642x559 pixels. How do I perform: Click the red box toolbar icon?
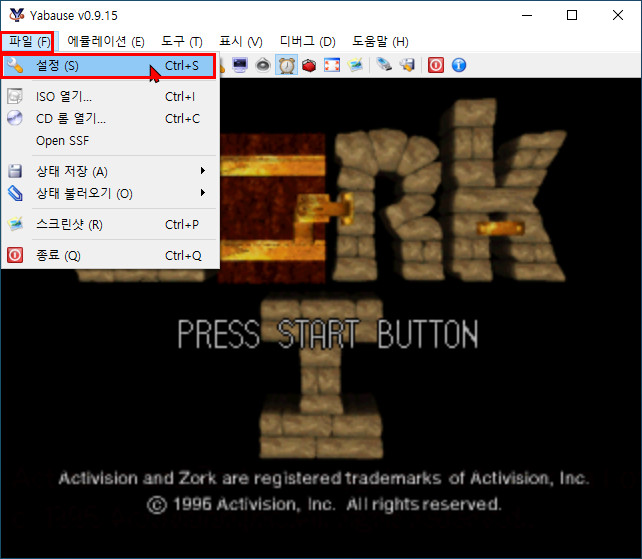309,65
